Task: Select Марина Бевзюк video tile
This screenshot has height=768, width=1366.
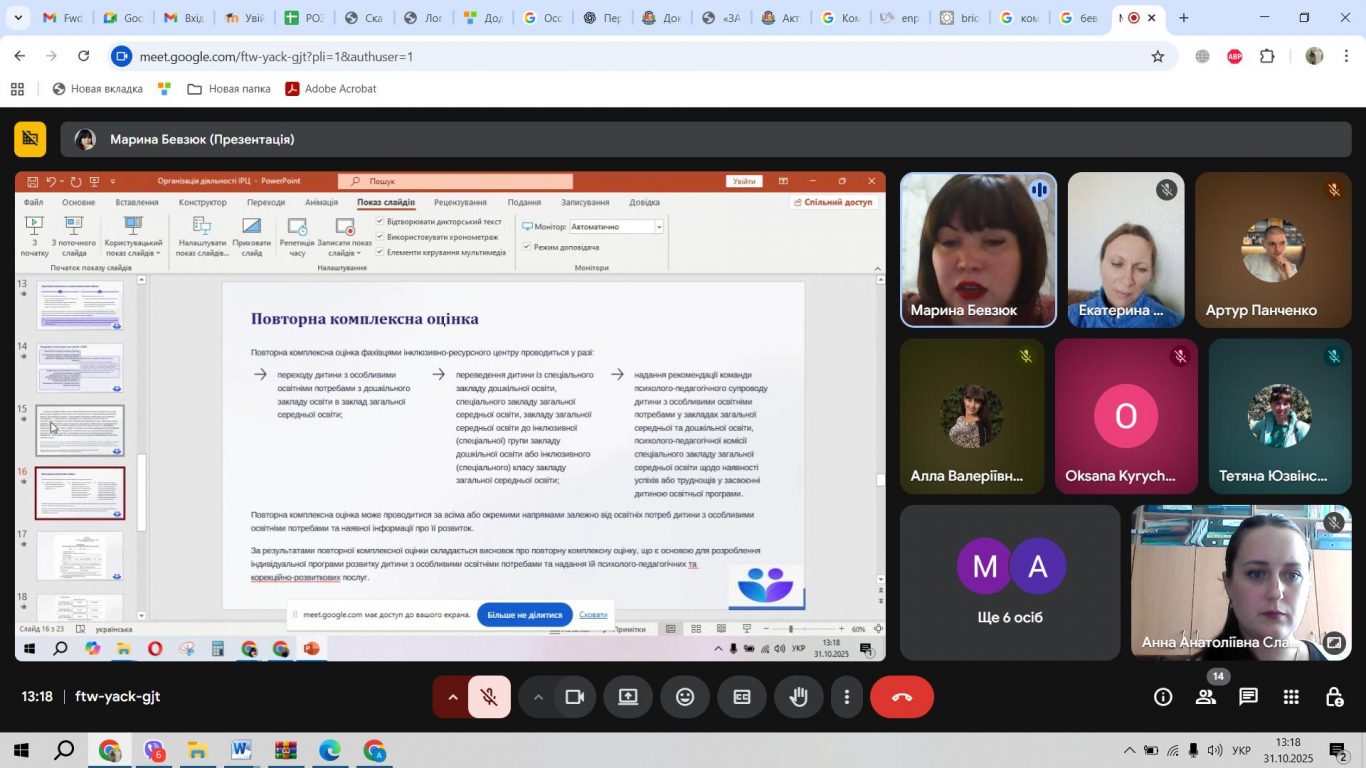Action: (x=978, y=250)
